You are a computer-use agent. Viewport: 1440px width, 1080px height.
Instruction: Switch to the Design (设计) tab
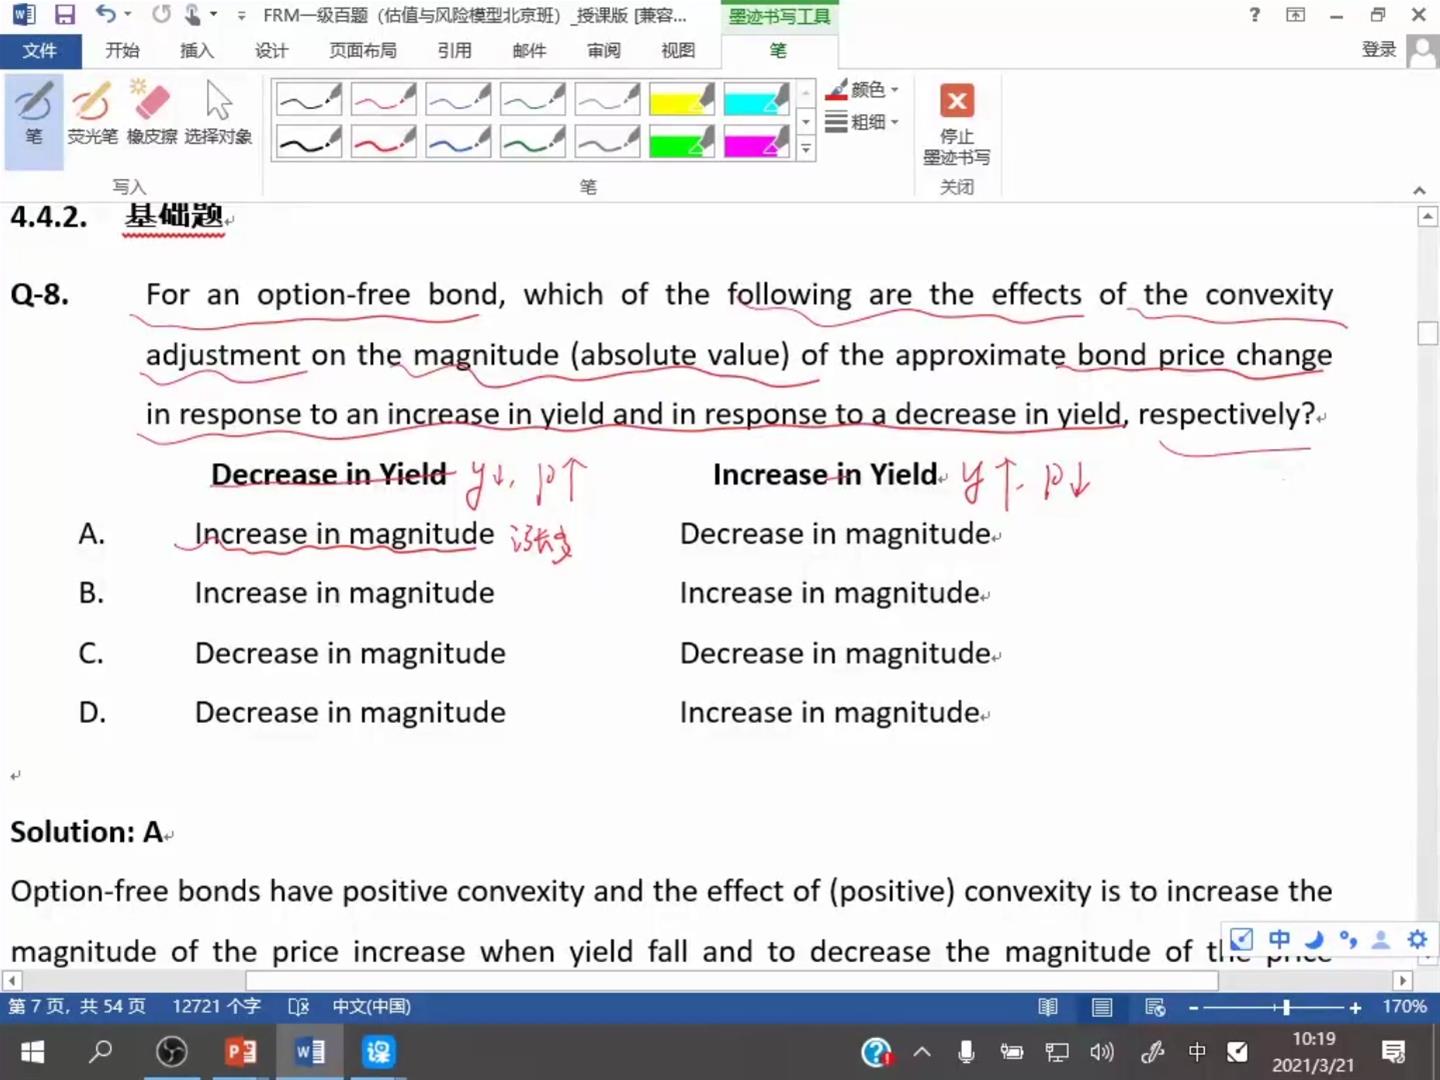tap(271, 50)
